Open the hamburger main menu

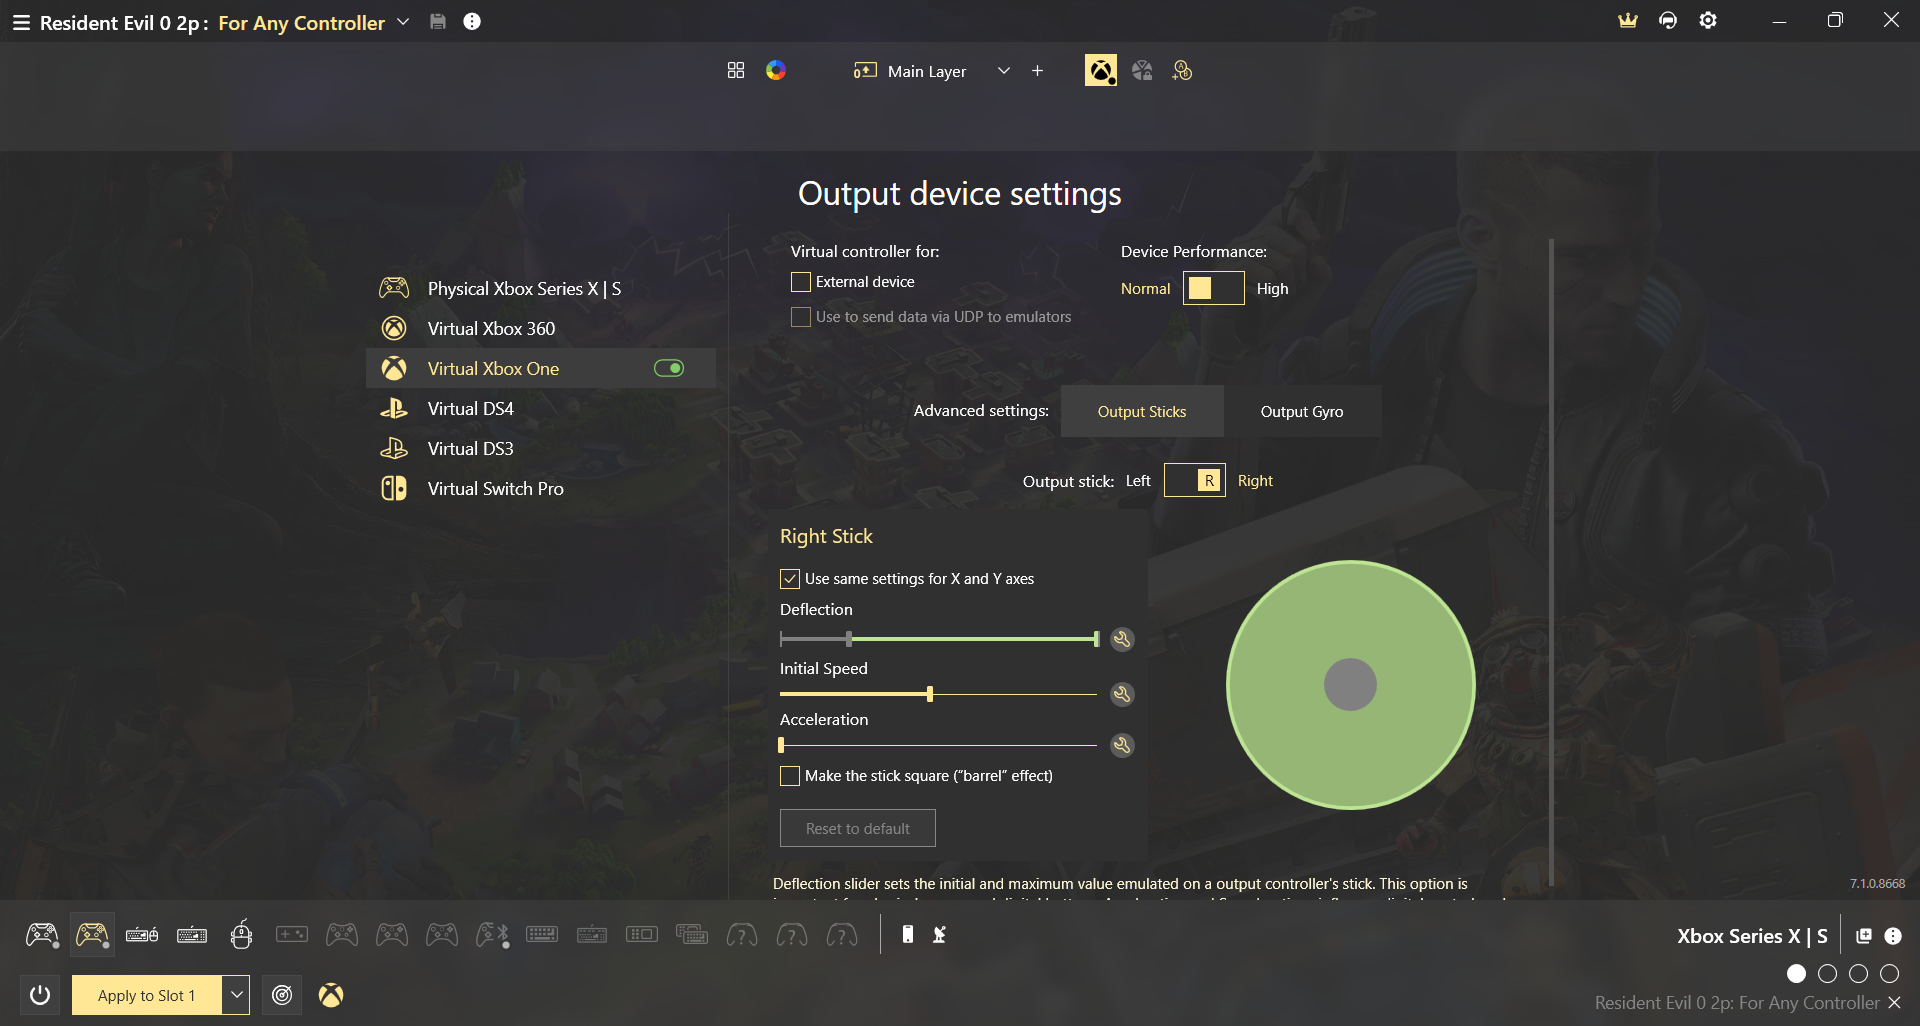(21, 22)
